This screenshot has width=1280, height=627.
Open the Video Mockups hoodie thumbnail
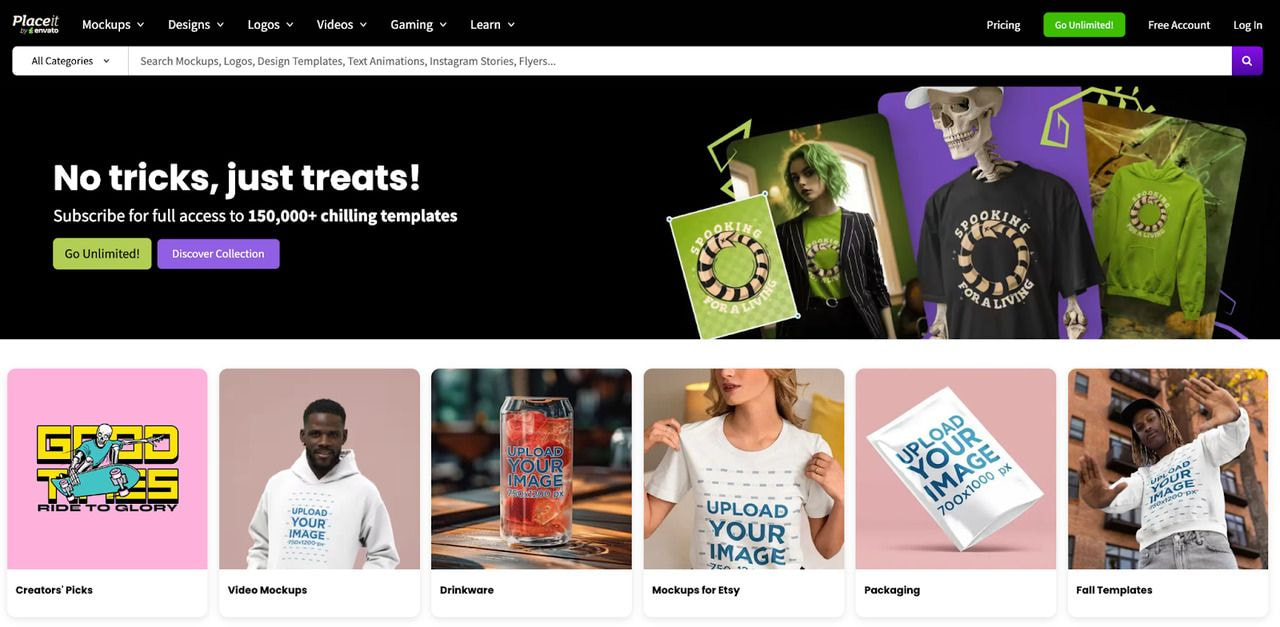coord(320,469)
